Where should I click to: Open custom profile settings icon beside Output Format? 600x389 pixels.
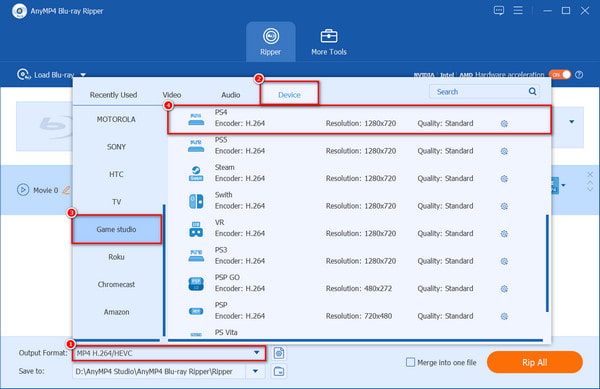(279, 353)
